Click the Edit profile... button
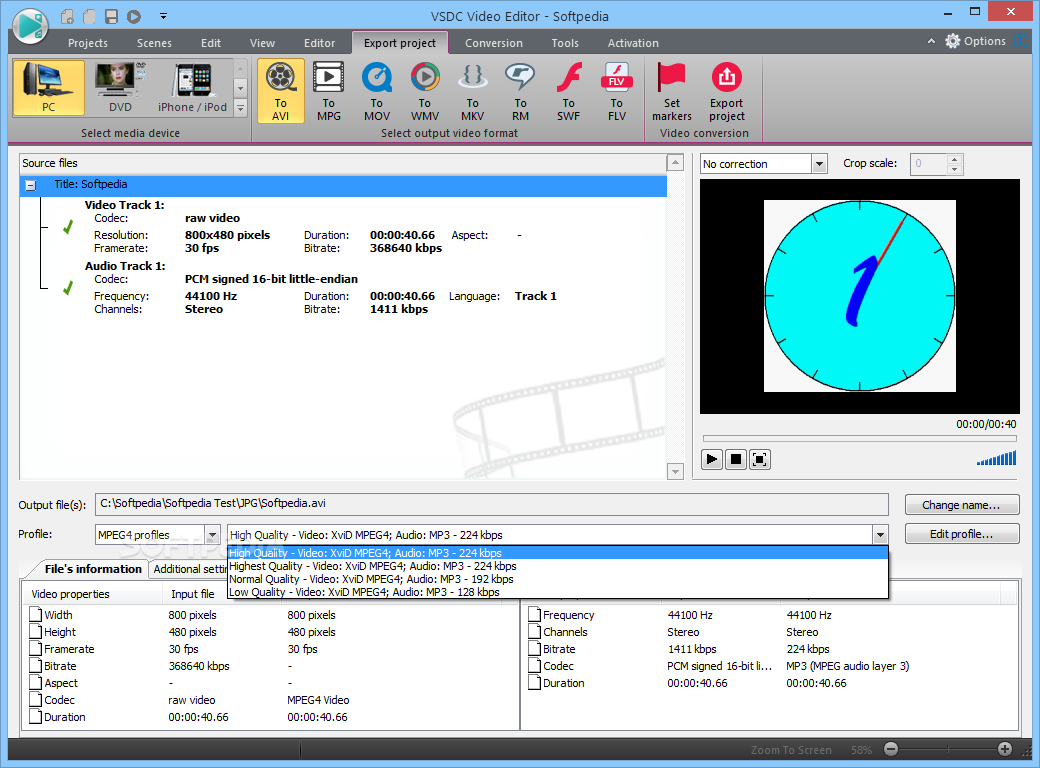Viewport: 1040px width, 768px height. pyautogui.click(x=962, y=534)
